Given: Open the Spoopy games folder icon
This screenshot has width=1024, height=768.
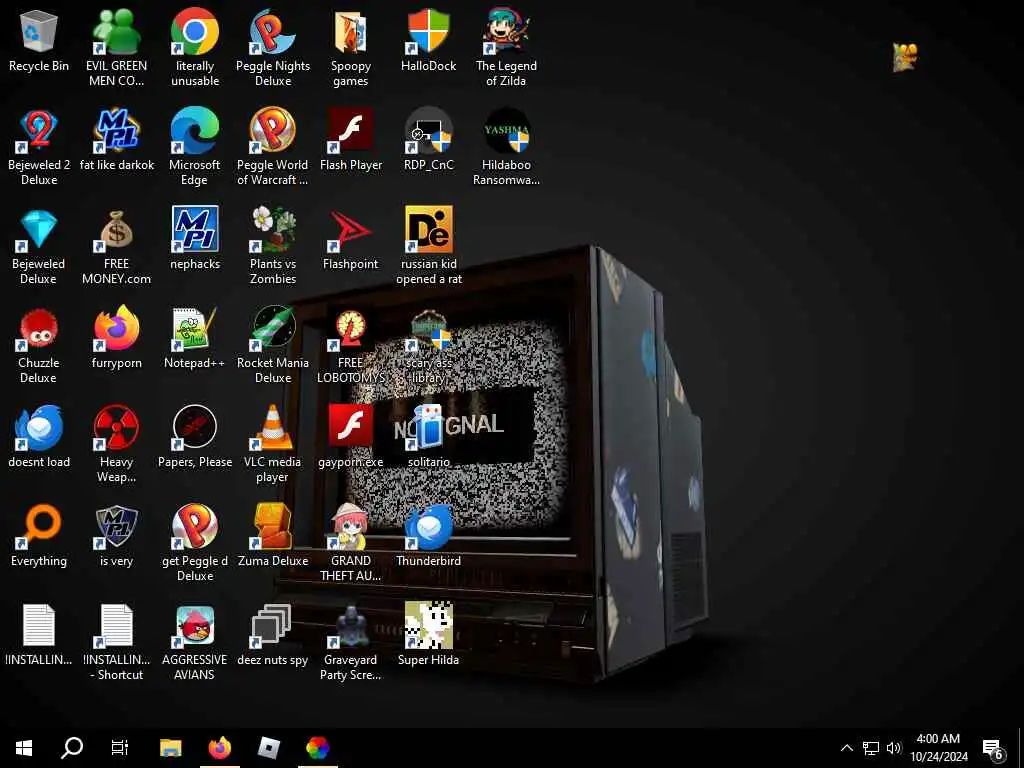Looking at the screenshot, I should point(351,33).
